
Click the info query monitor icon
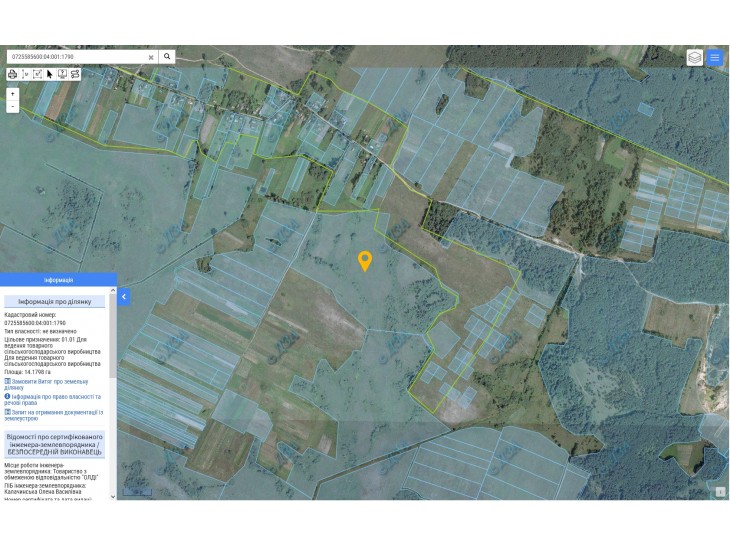[x=62, y=74]
